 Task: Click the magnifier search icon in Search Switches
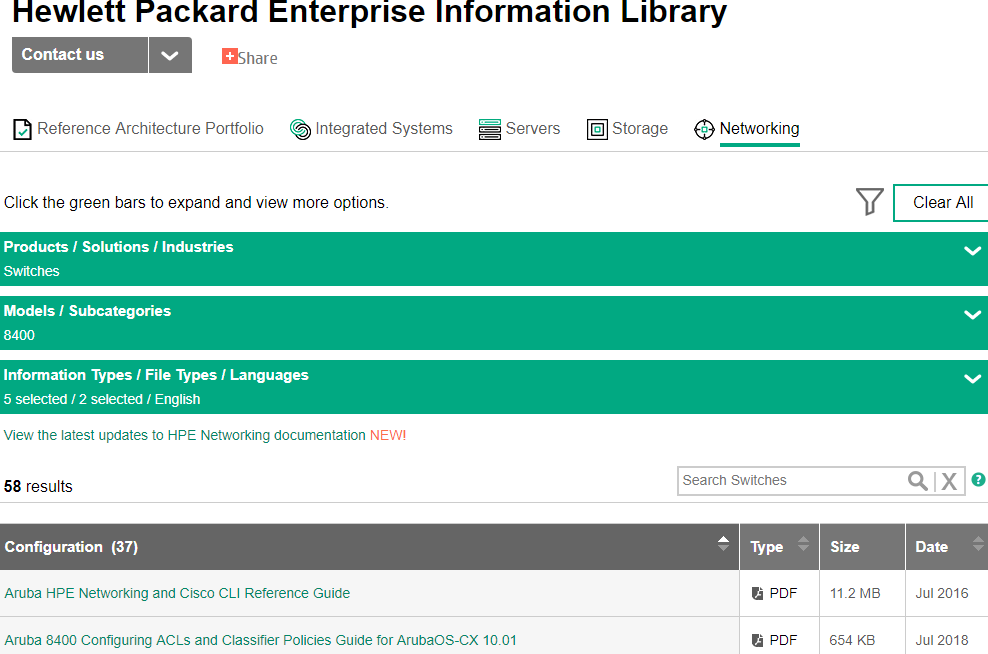coord(917,481)
